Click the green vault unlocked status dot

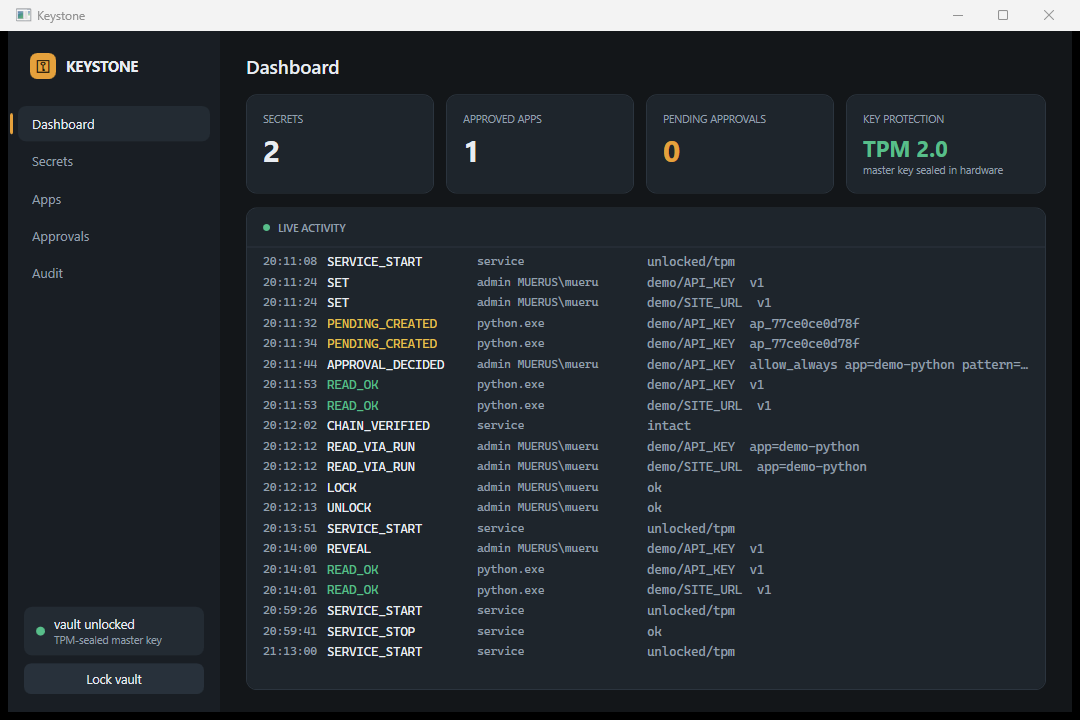[x=40, y=631]
